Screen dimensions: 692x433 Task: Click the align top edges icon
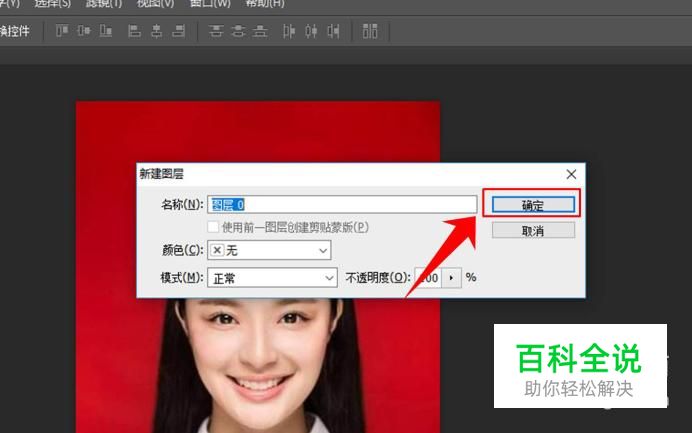coord(62,31)
